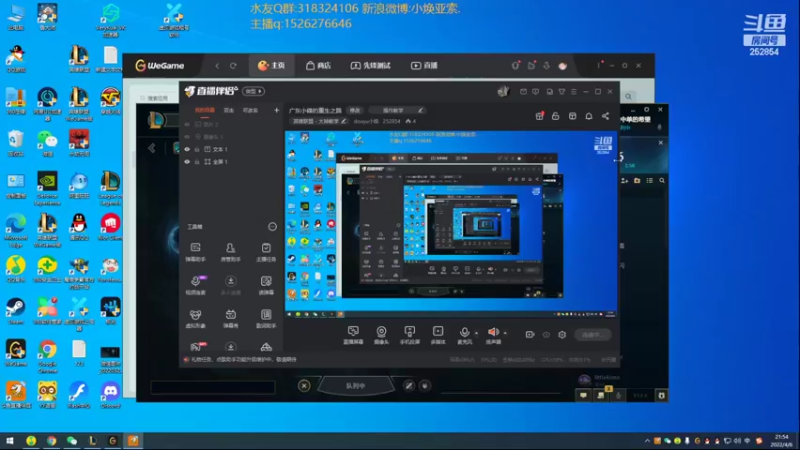The image size is (800, 450).
Task: Cancel the queue with the X button
Action: (x=304, y=386)
